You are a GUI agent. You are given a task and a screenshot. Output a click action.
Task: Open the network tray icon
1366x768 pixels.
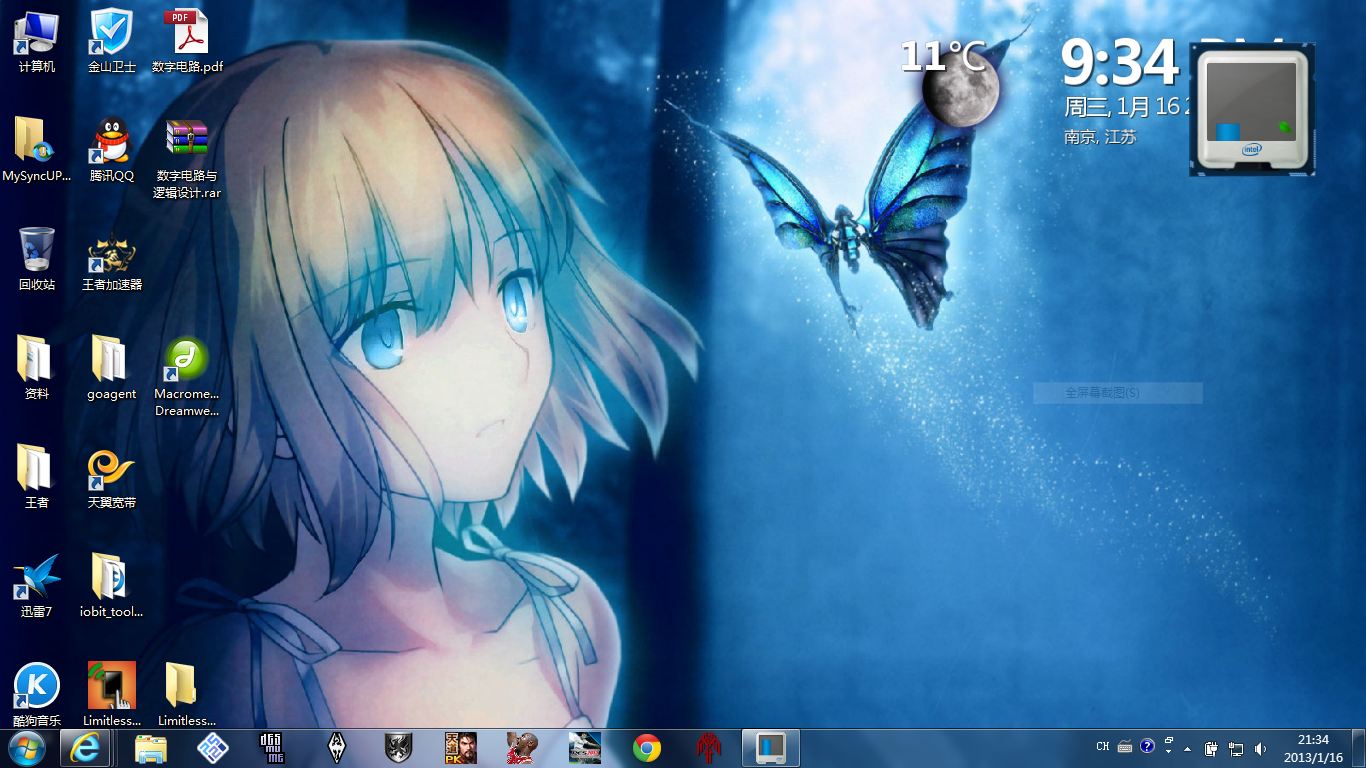1236,748
